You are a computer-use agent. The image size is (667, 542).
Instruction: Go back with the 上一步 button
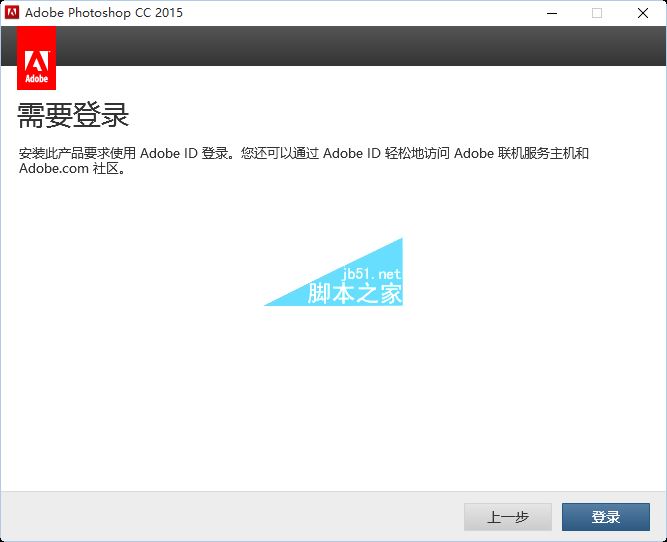507,517
